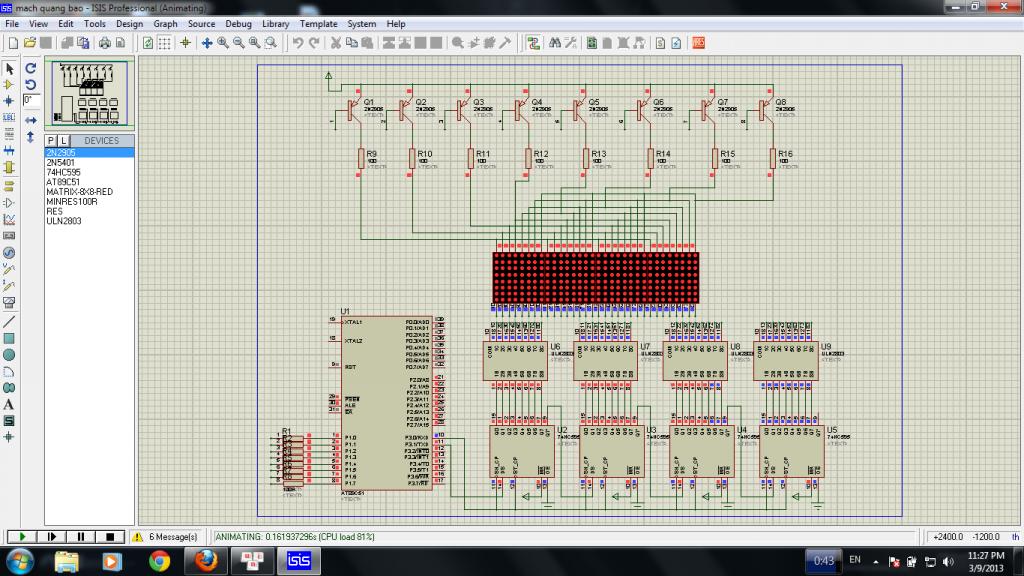Click the rotate clockwise icon

[31, 69]
